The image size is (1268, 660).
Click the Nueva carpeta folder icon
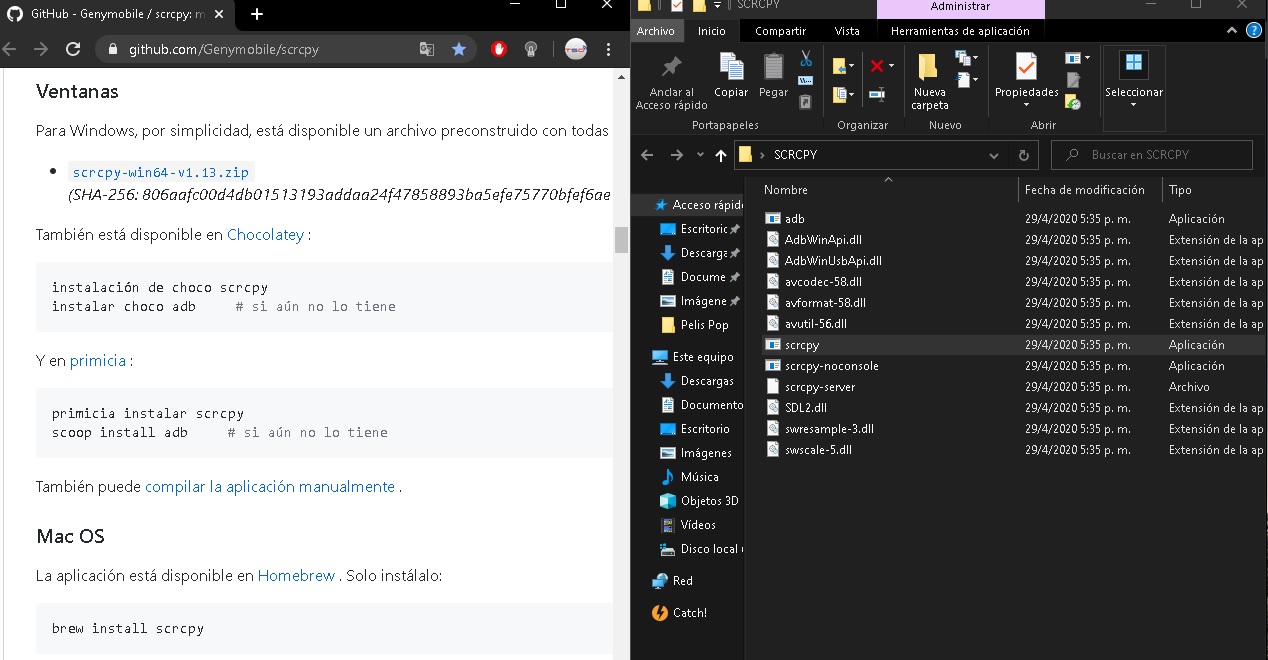tap(928, 67)
